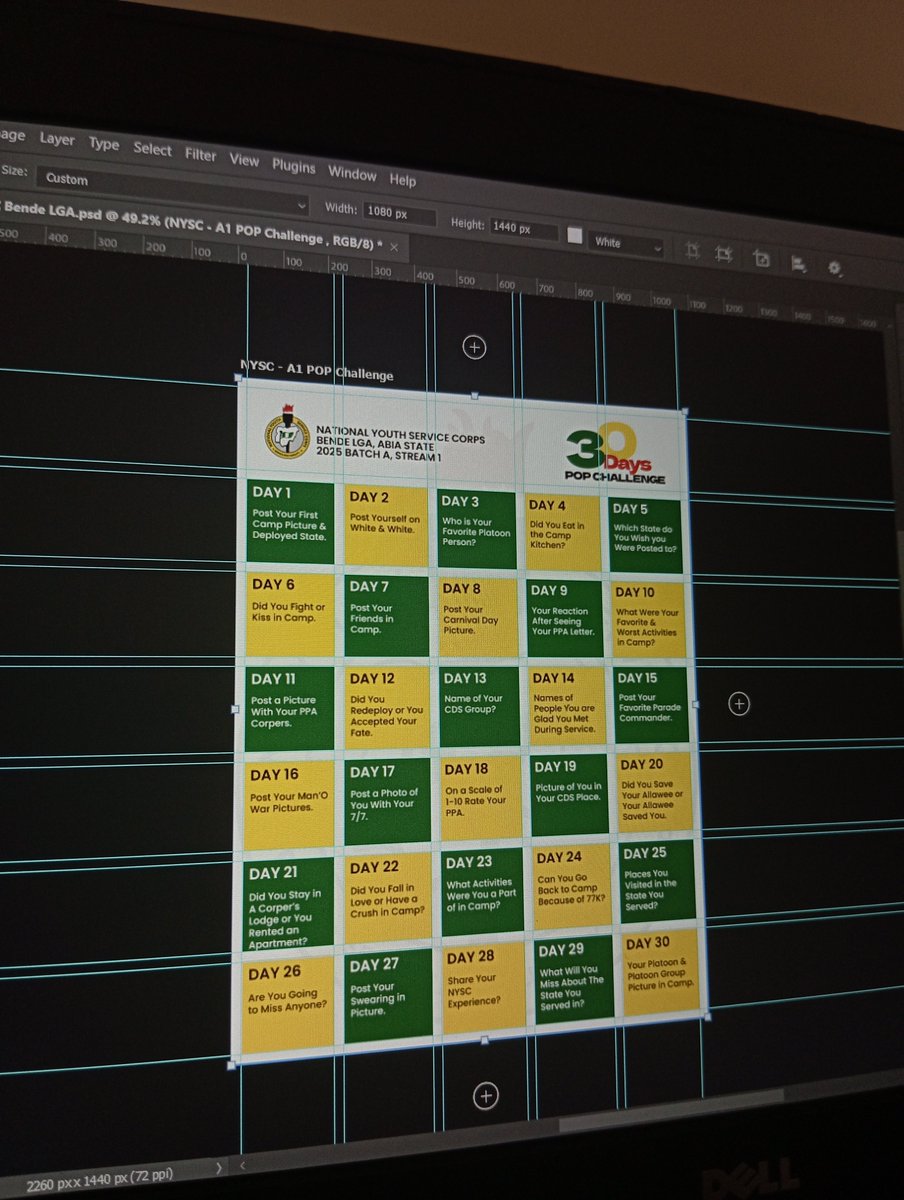904x1200 pixels.
Task: Add artboard with plus right of canvas
Action: click(x=739, y=703)
